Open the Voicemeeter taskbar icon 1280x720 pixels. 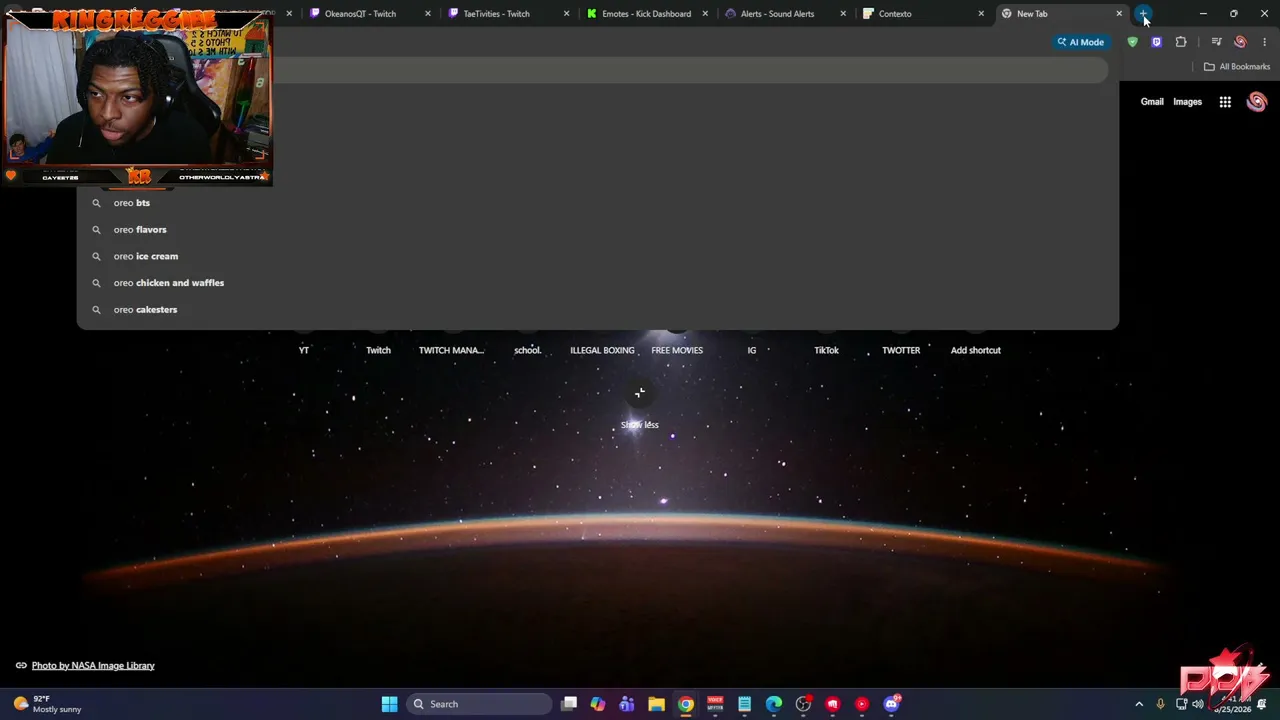point(715,704)
